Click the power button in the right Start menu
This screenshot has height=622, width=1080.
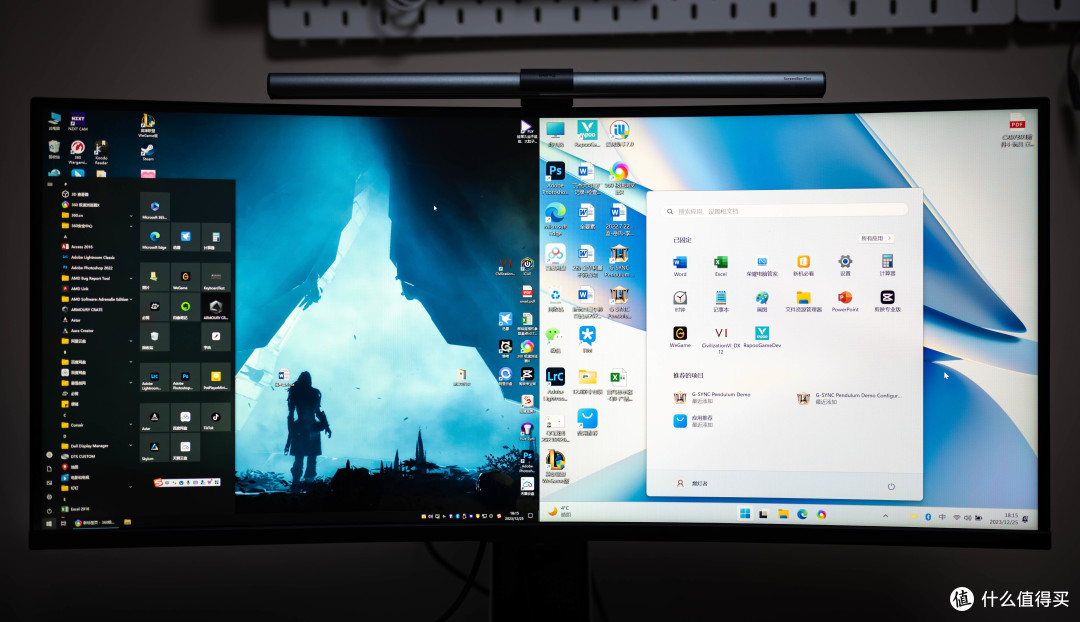tap(891, 486)
